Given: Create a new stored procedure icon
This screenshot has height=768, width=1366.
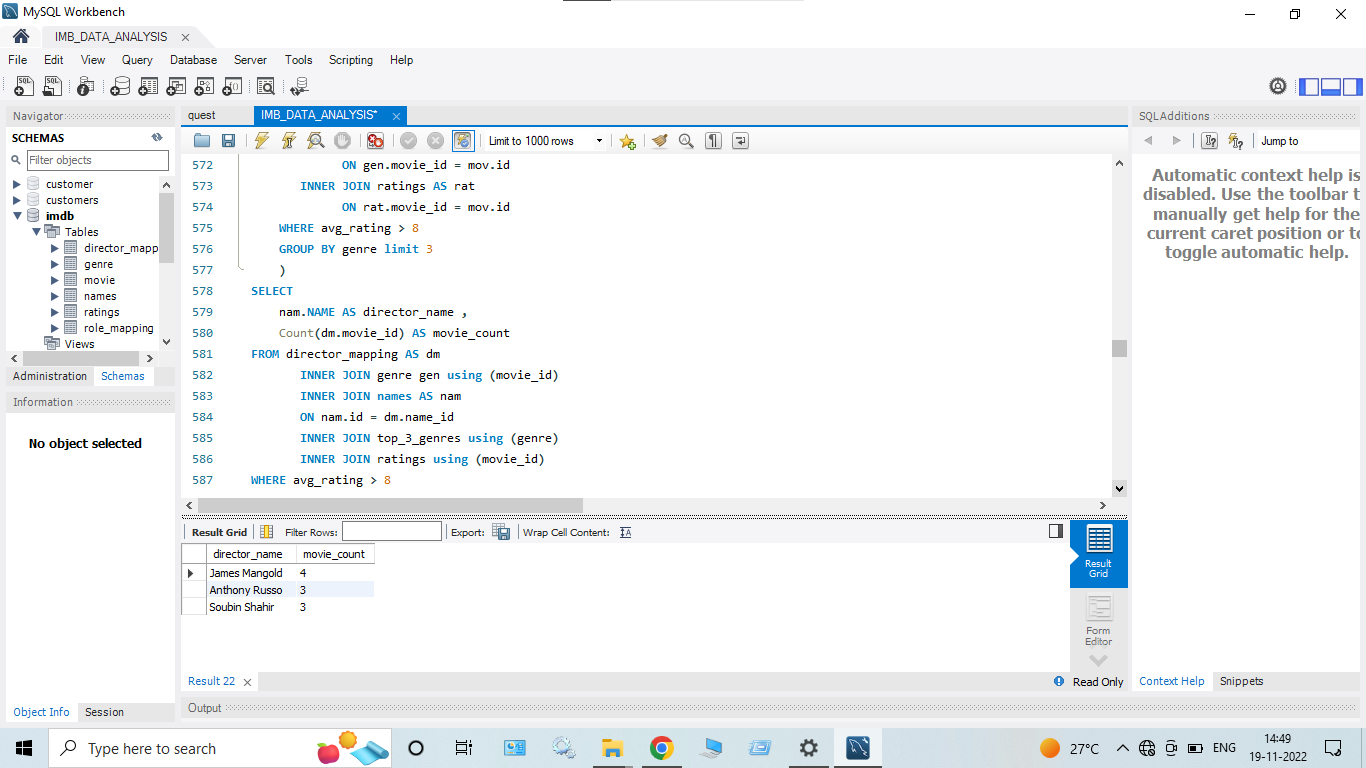Looking at the screenshot, I should 206,87.
